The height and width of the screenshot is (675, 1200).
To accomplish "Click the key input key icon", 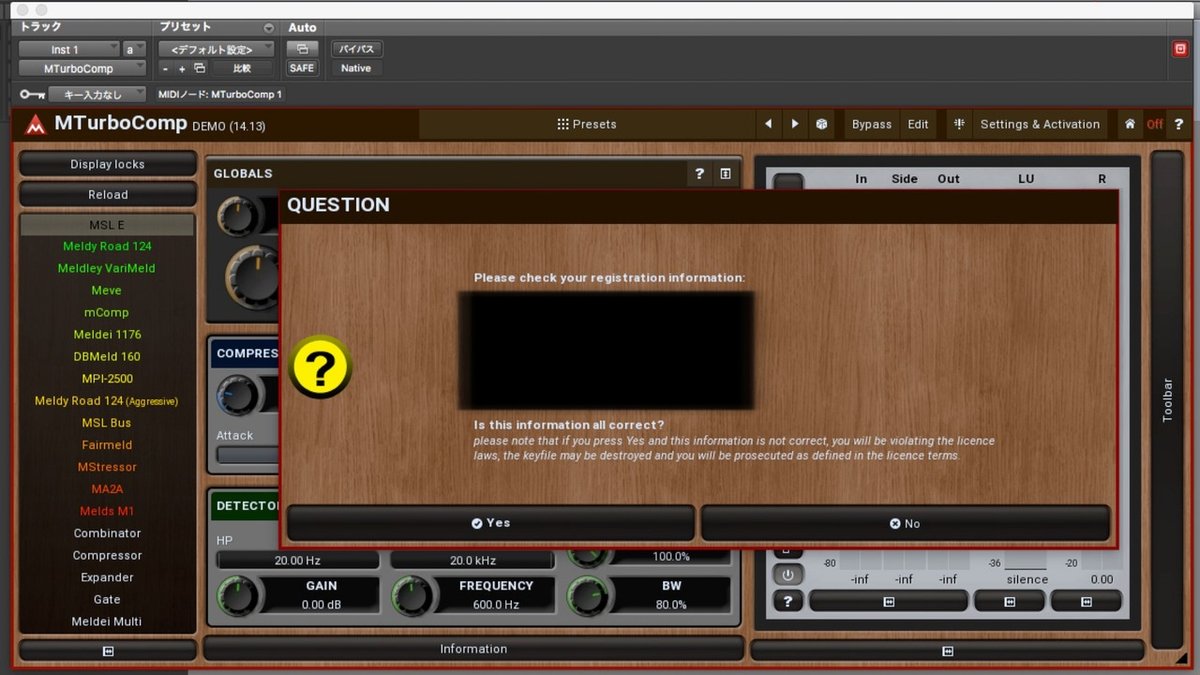I will 33,94.
